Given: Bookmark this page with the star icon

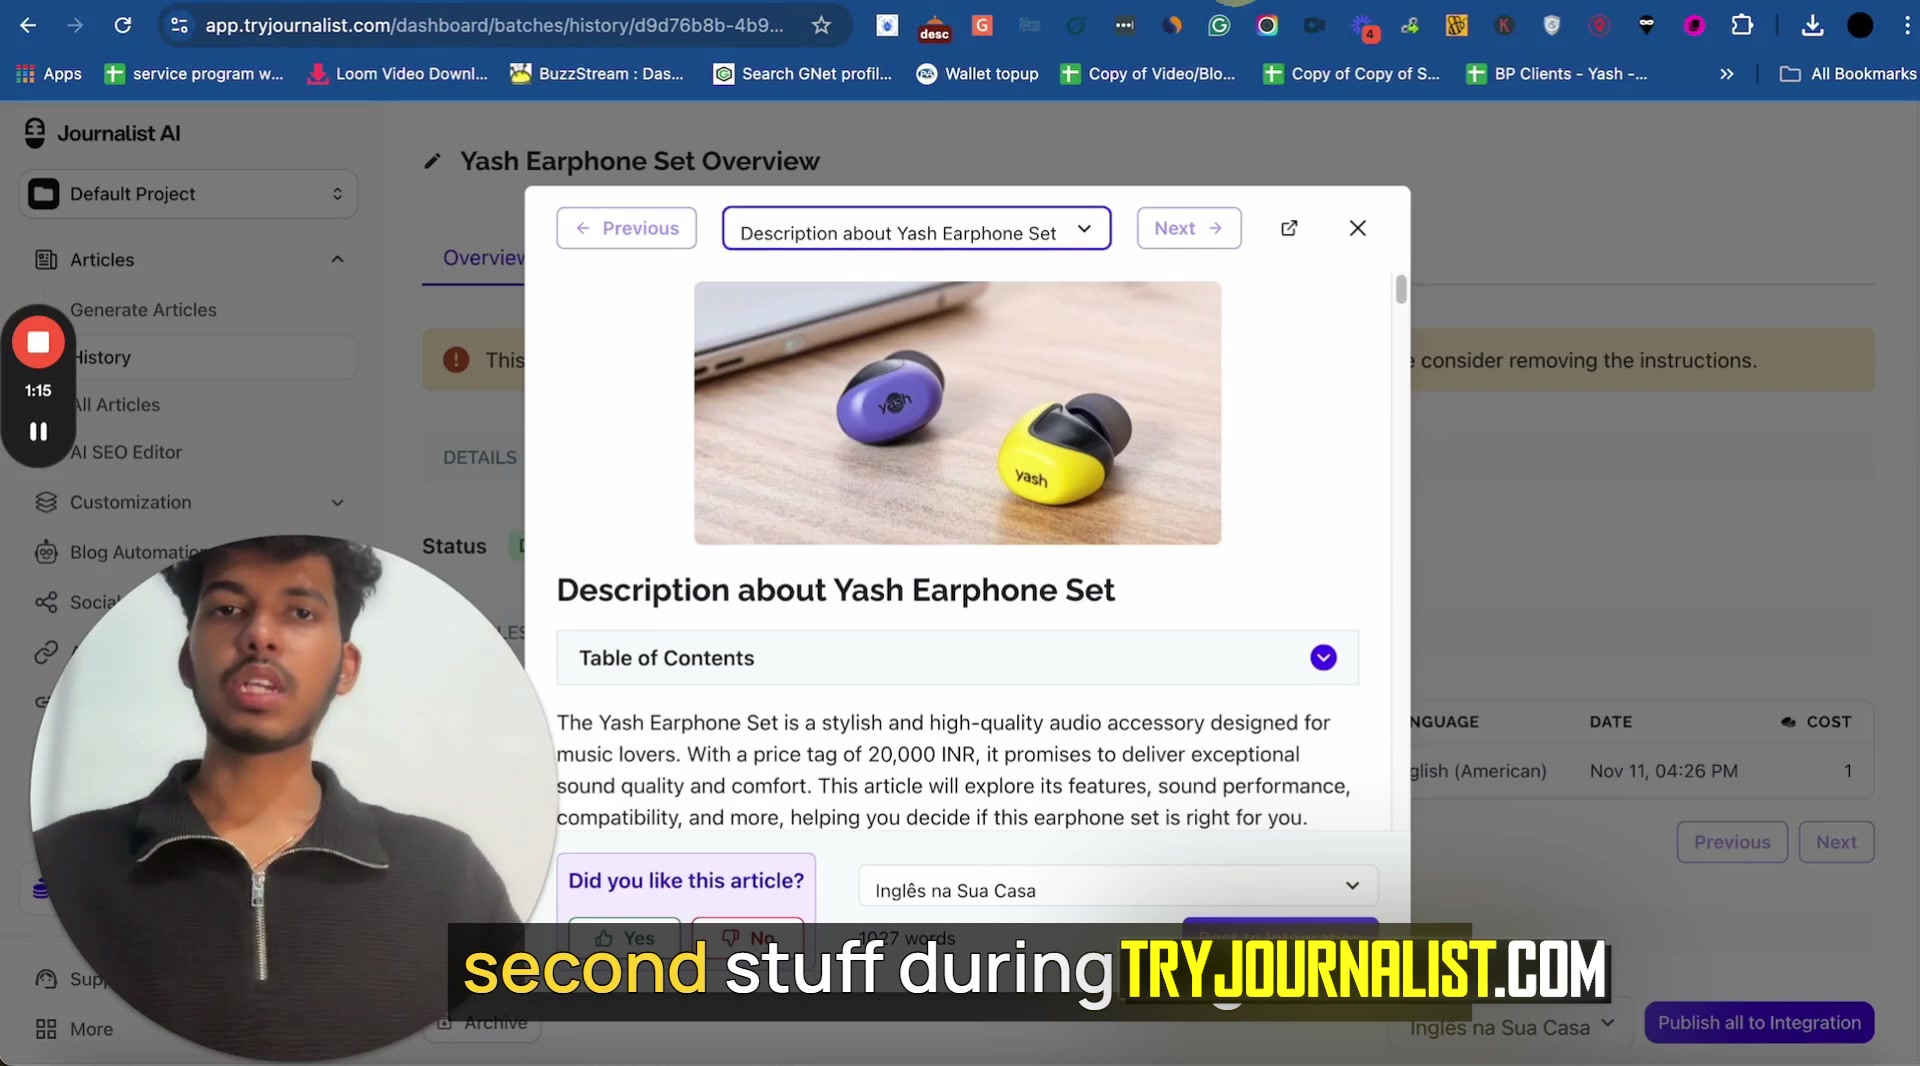Looking at the screenshot, I should (821, 25).
